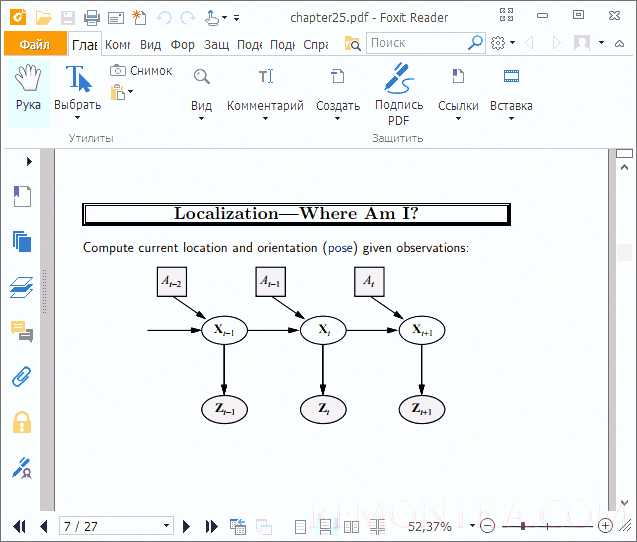Print the document with printer icon

(92, 18)
